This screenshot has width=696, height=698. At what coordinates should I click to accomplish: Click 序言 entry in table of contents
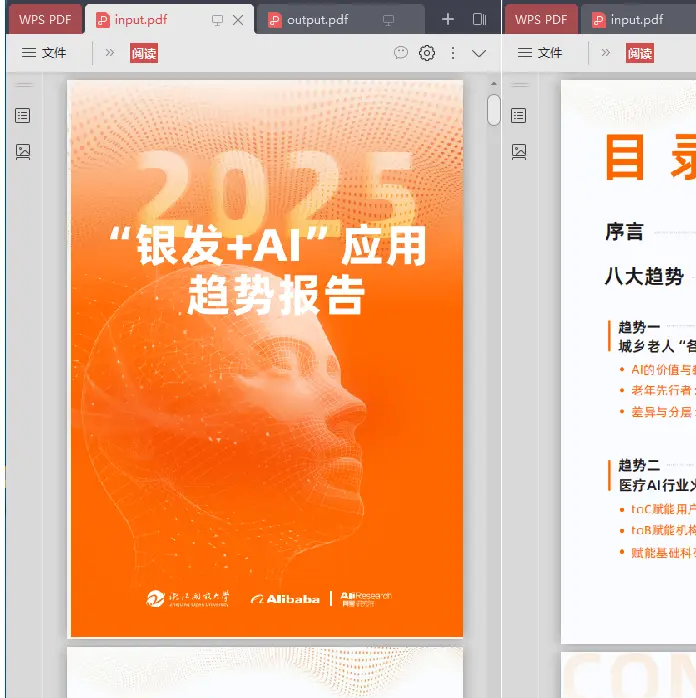624,231
